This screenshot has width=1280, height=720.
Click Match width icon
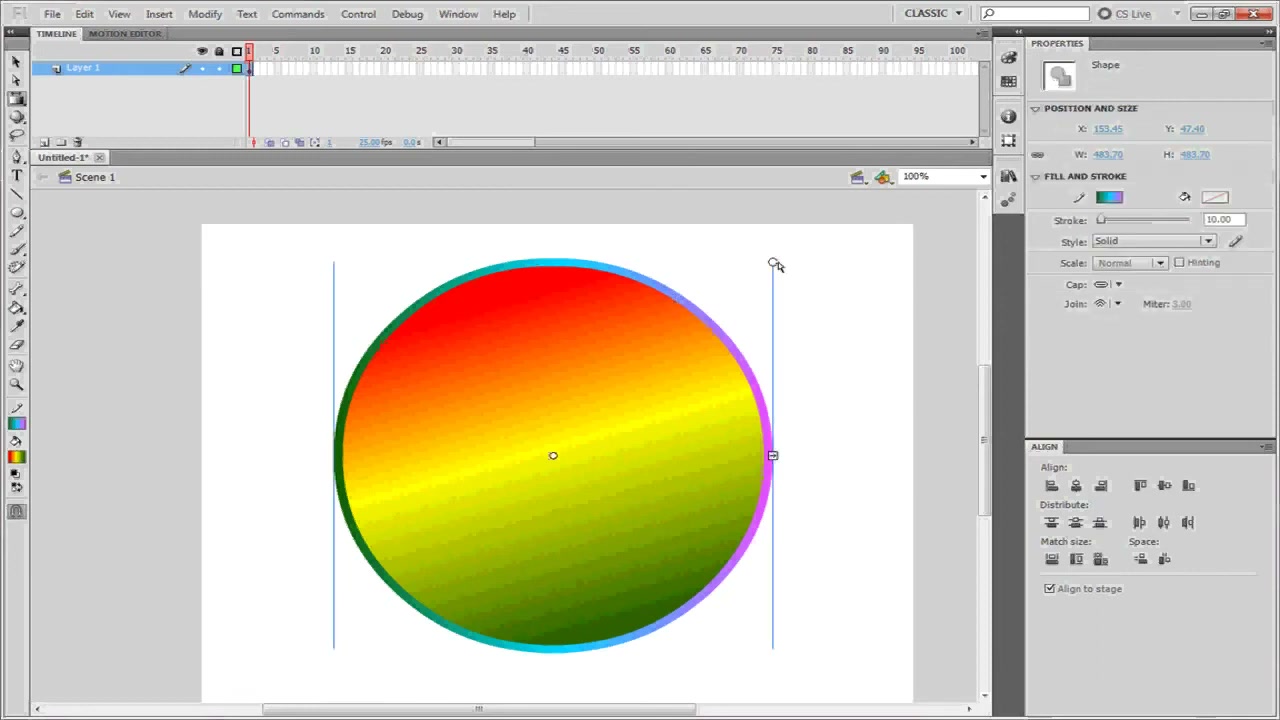[x=1051, y=560]
